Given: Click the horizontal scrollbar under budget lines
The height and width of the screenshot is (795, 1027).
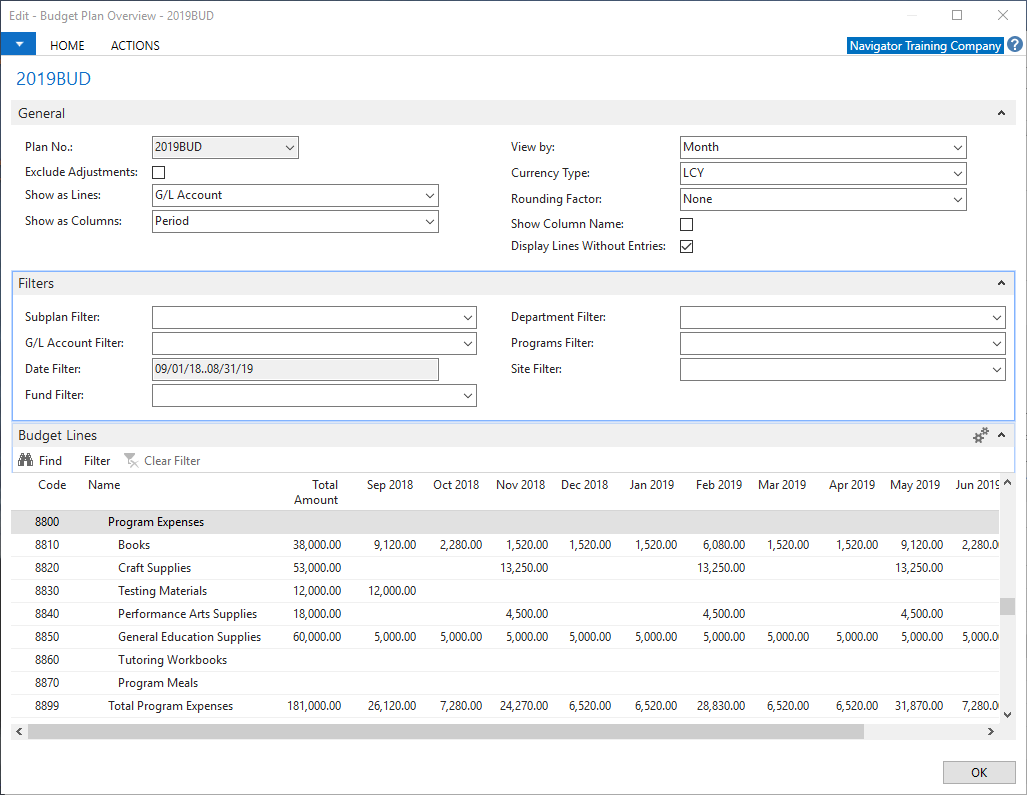Looking at the screenshot, I should 445,732.
